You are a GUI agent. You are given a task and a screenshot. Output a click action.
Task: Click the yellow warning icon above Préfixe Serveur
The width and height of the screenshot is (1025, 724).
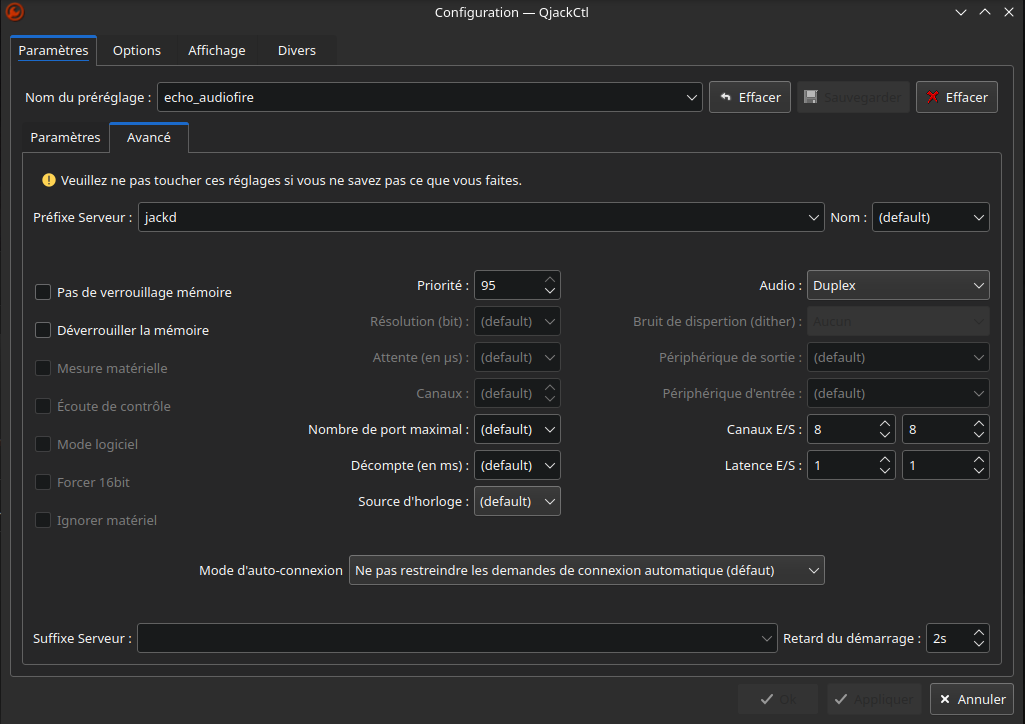(x=48, y=181)
